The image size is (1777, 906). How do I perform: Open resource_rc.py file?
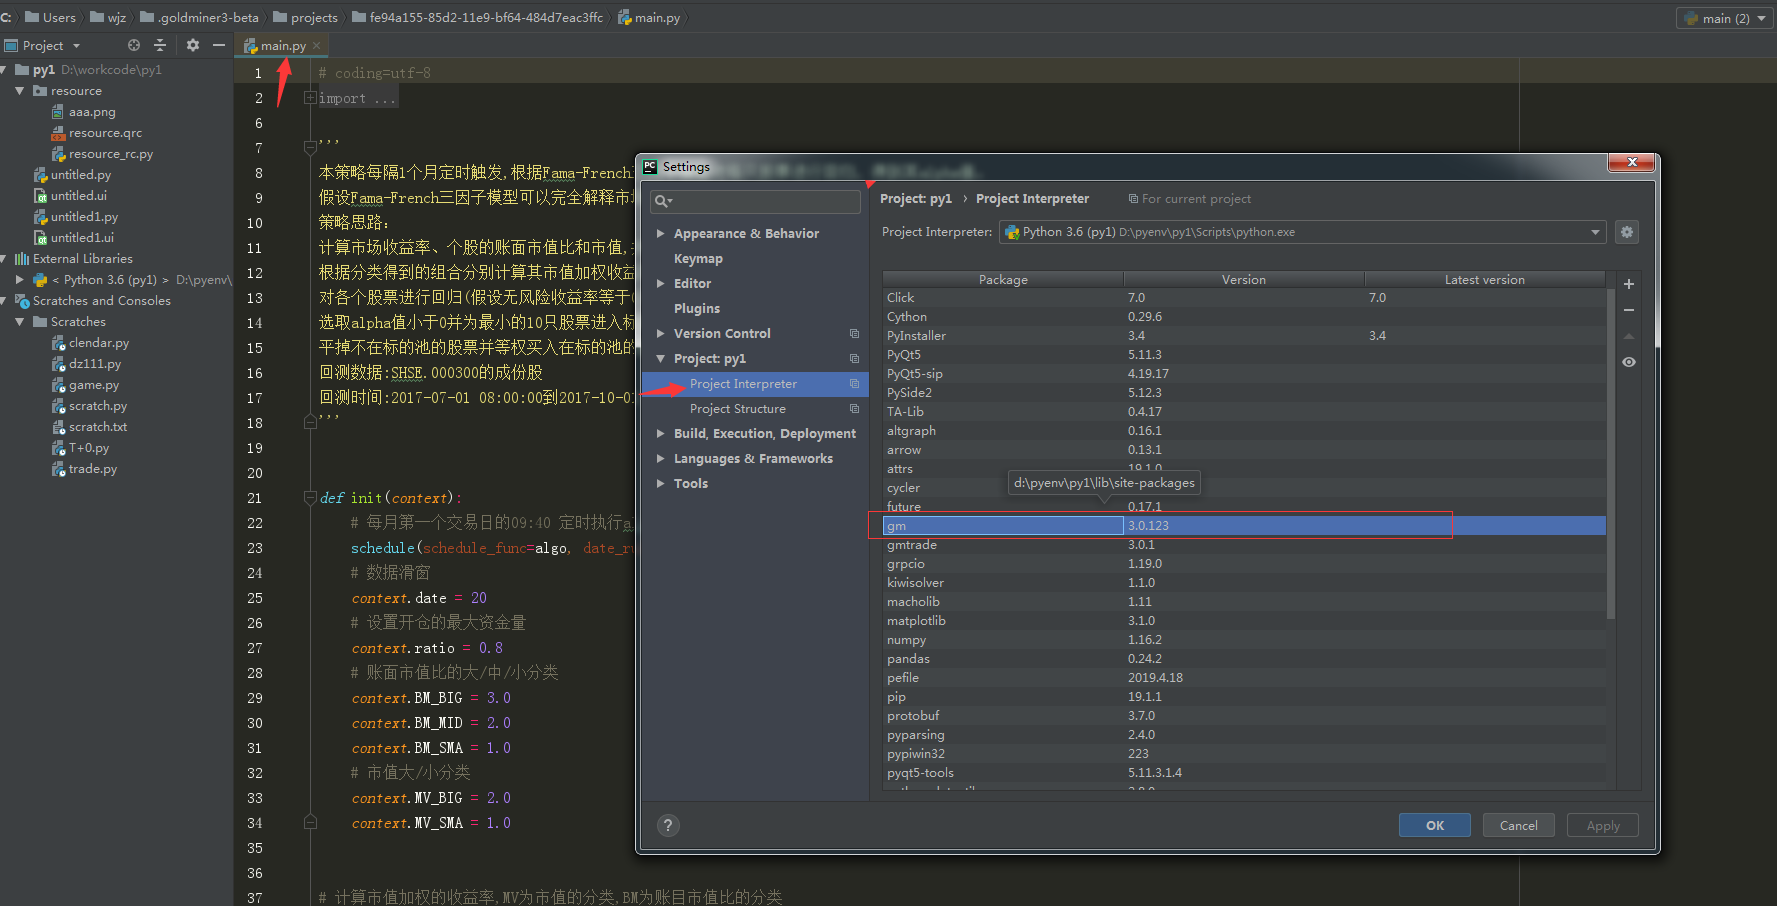pos(110,154)
